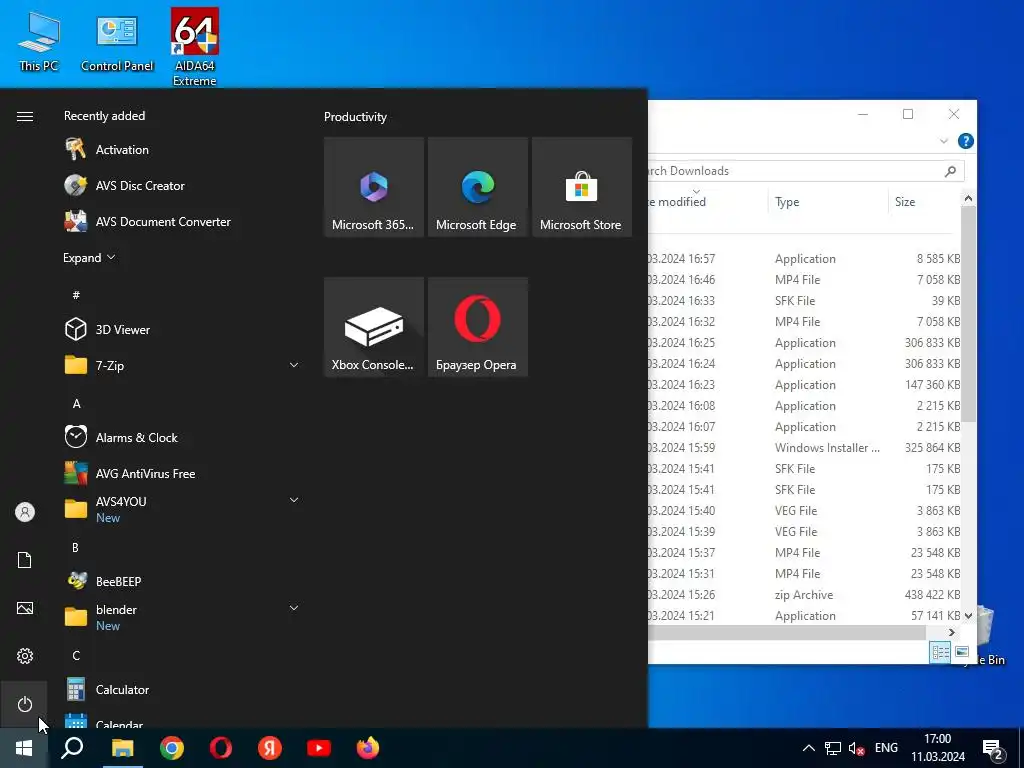This screenshot has height=768, width=1024.
Task: Open the Microsoft Store tile
Action: coord(582,187)
